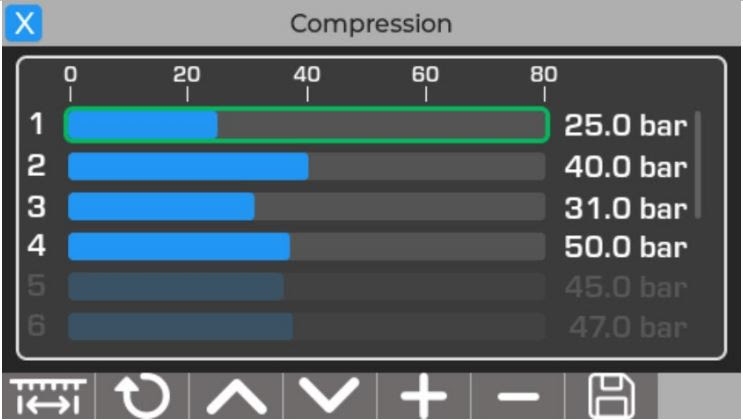The image size is (743, 420).
Task: Click the 50.0 bar value label
Action: tap(625, 247)
